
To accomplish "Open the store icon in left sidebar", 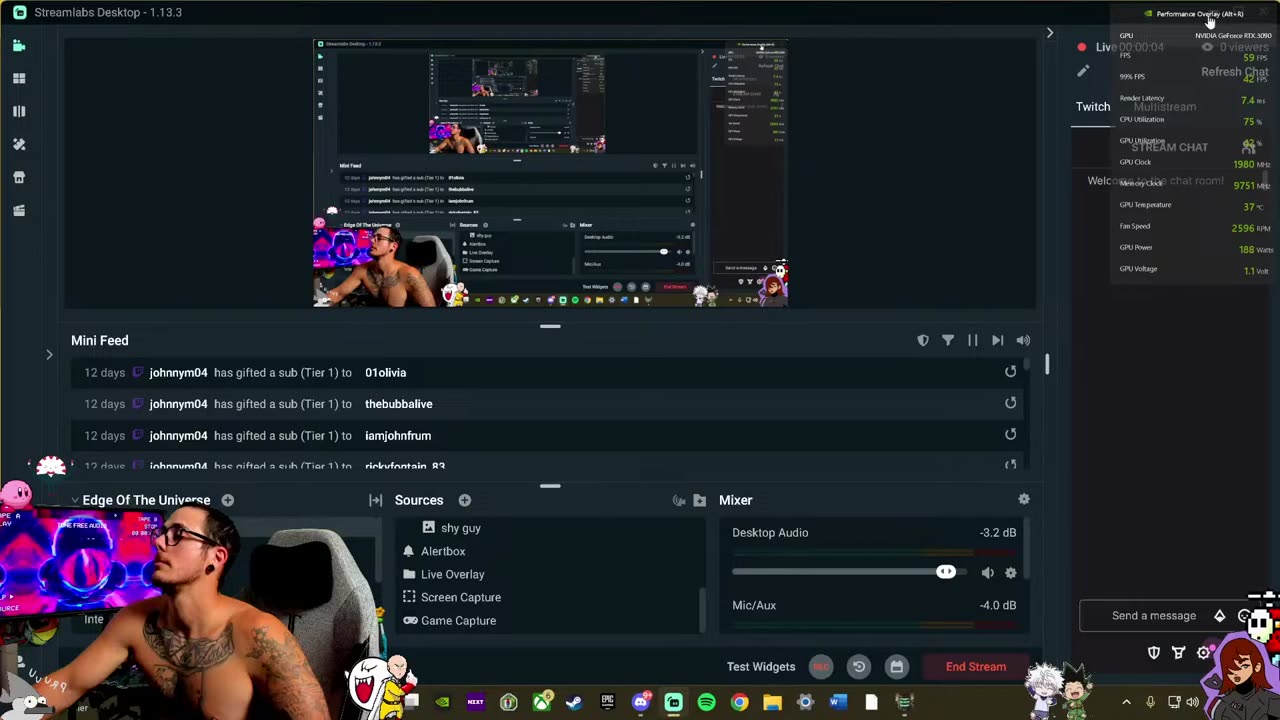I will 19,177.
